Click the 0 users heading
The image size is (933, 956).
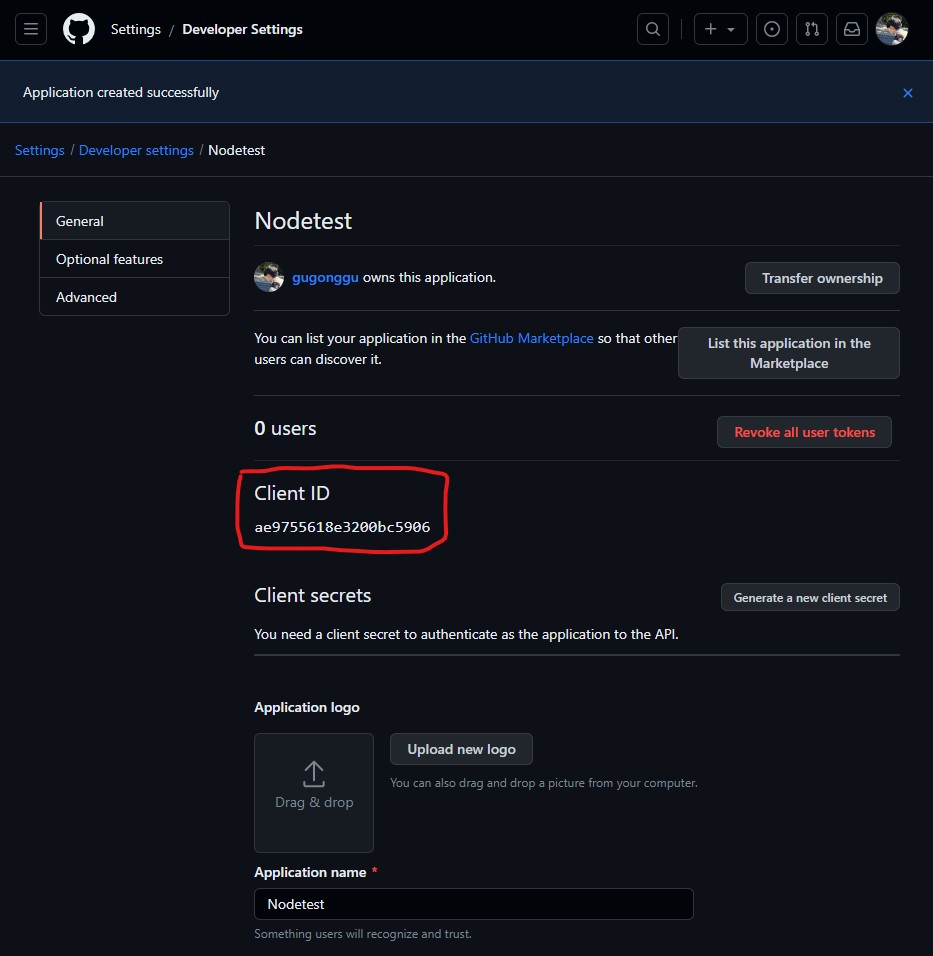pyautogui.click(x=285, y=429)
